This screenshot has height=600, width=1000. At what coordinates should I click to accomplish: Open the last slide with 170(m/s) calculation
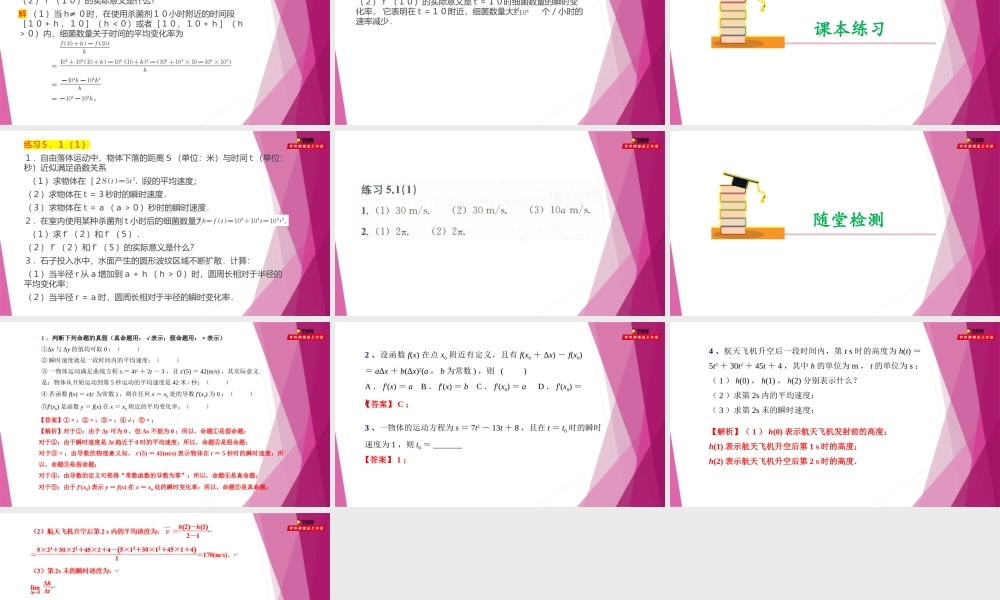[x=165, y=557]
